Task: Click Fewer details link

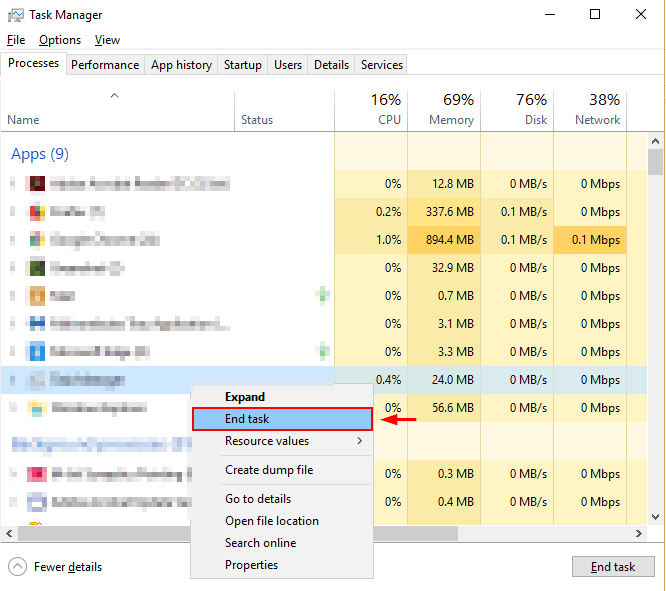Action: [68, 567]
